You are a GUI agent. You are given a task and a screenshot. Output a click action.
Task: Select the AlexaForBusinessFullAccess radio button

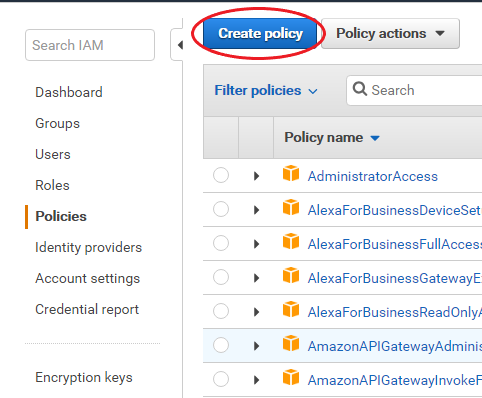coord(221,243)
